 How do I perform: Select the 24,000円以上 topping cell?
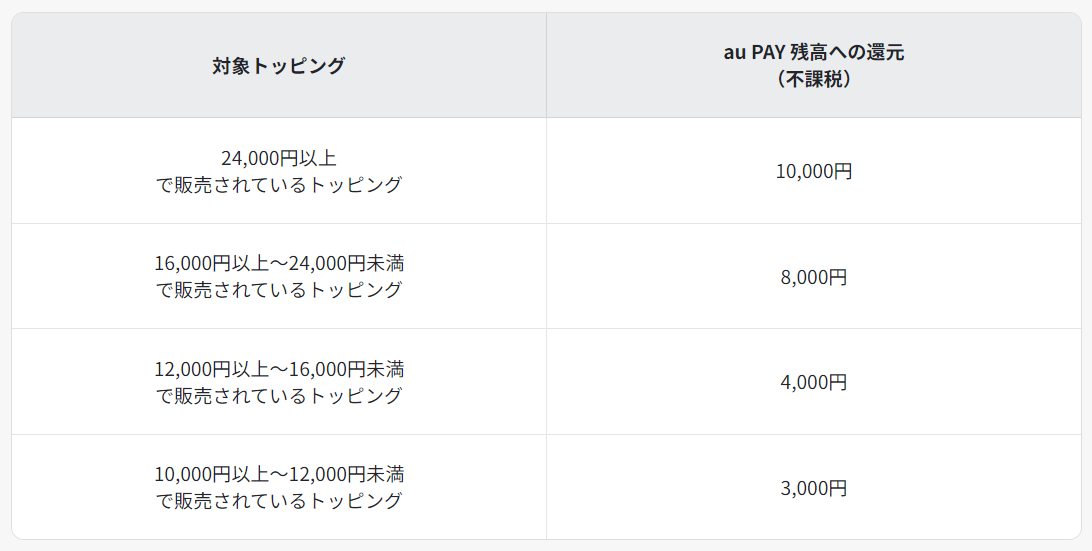(279, 171)
